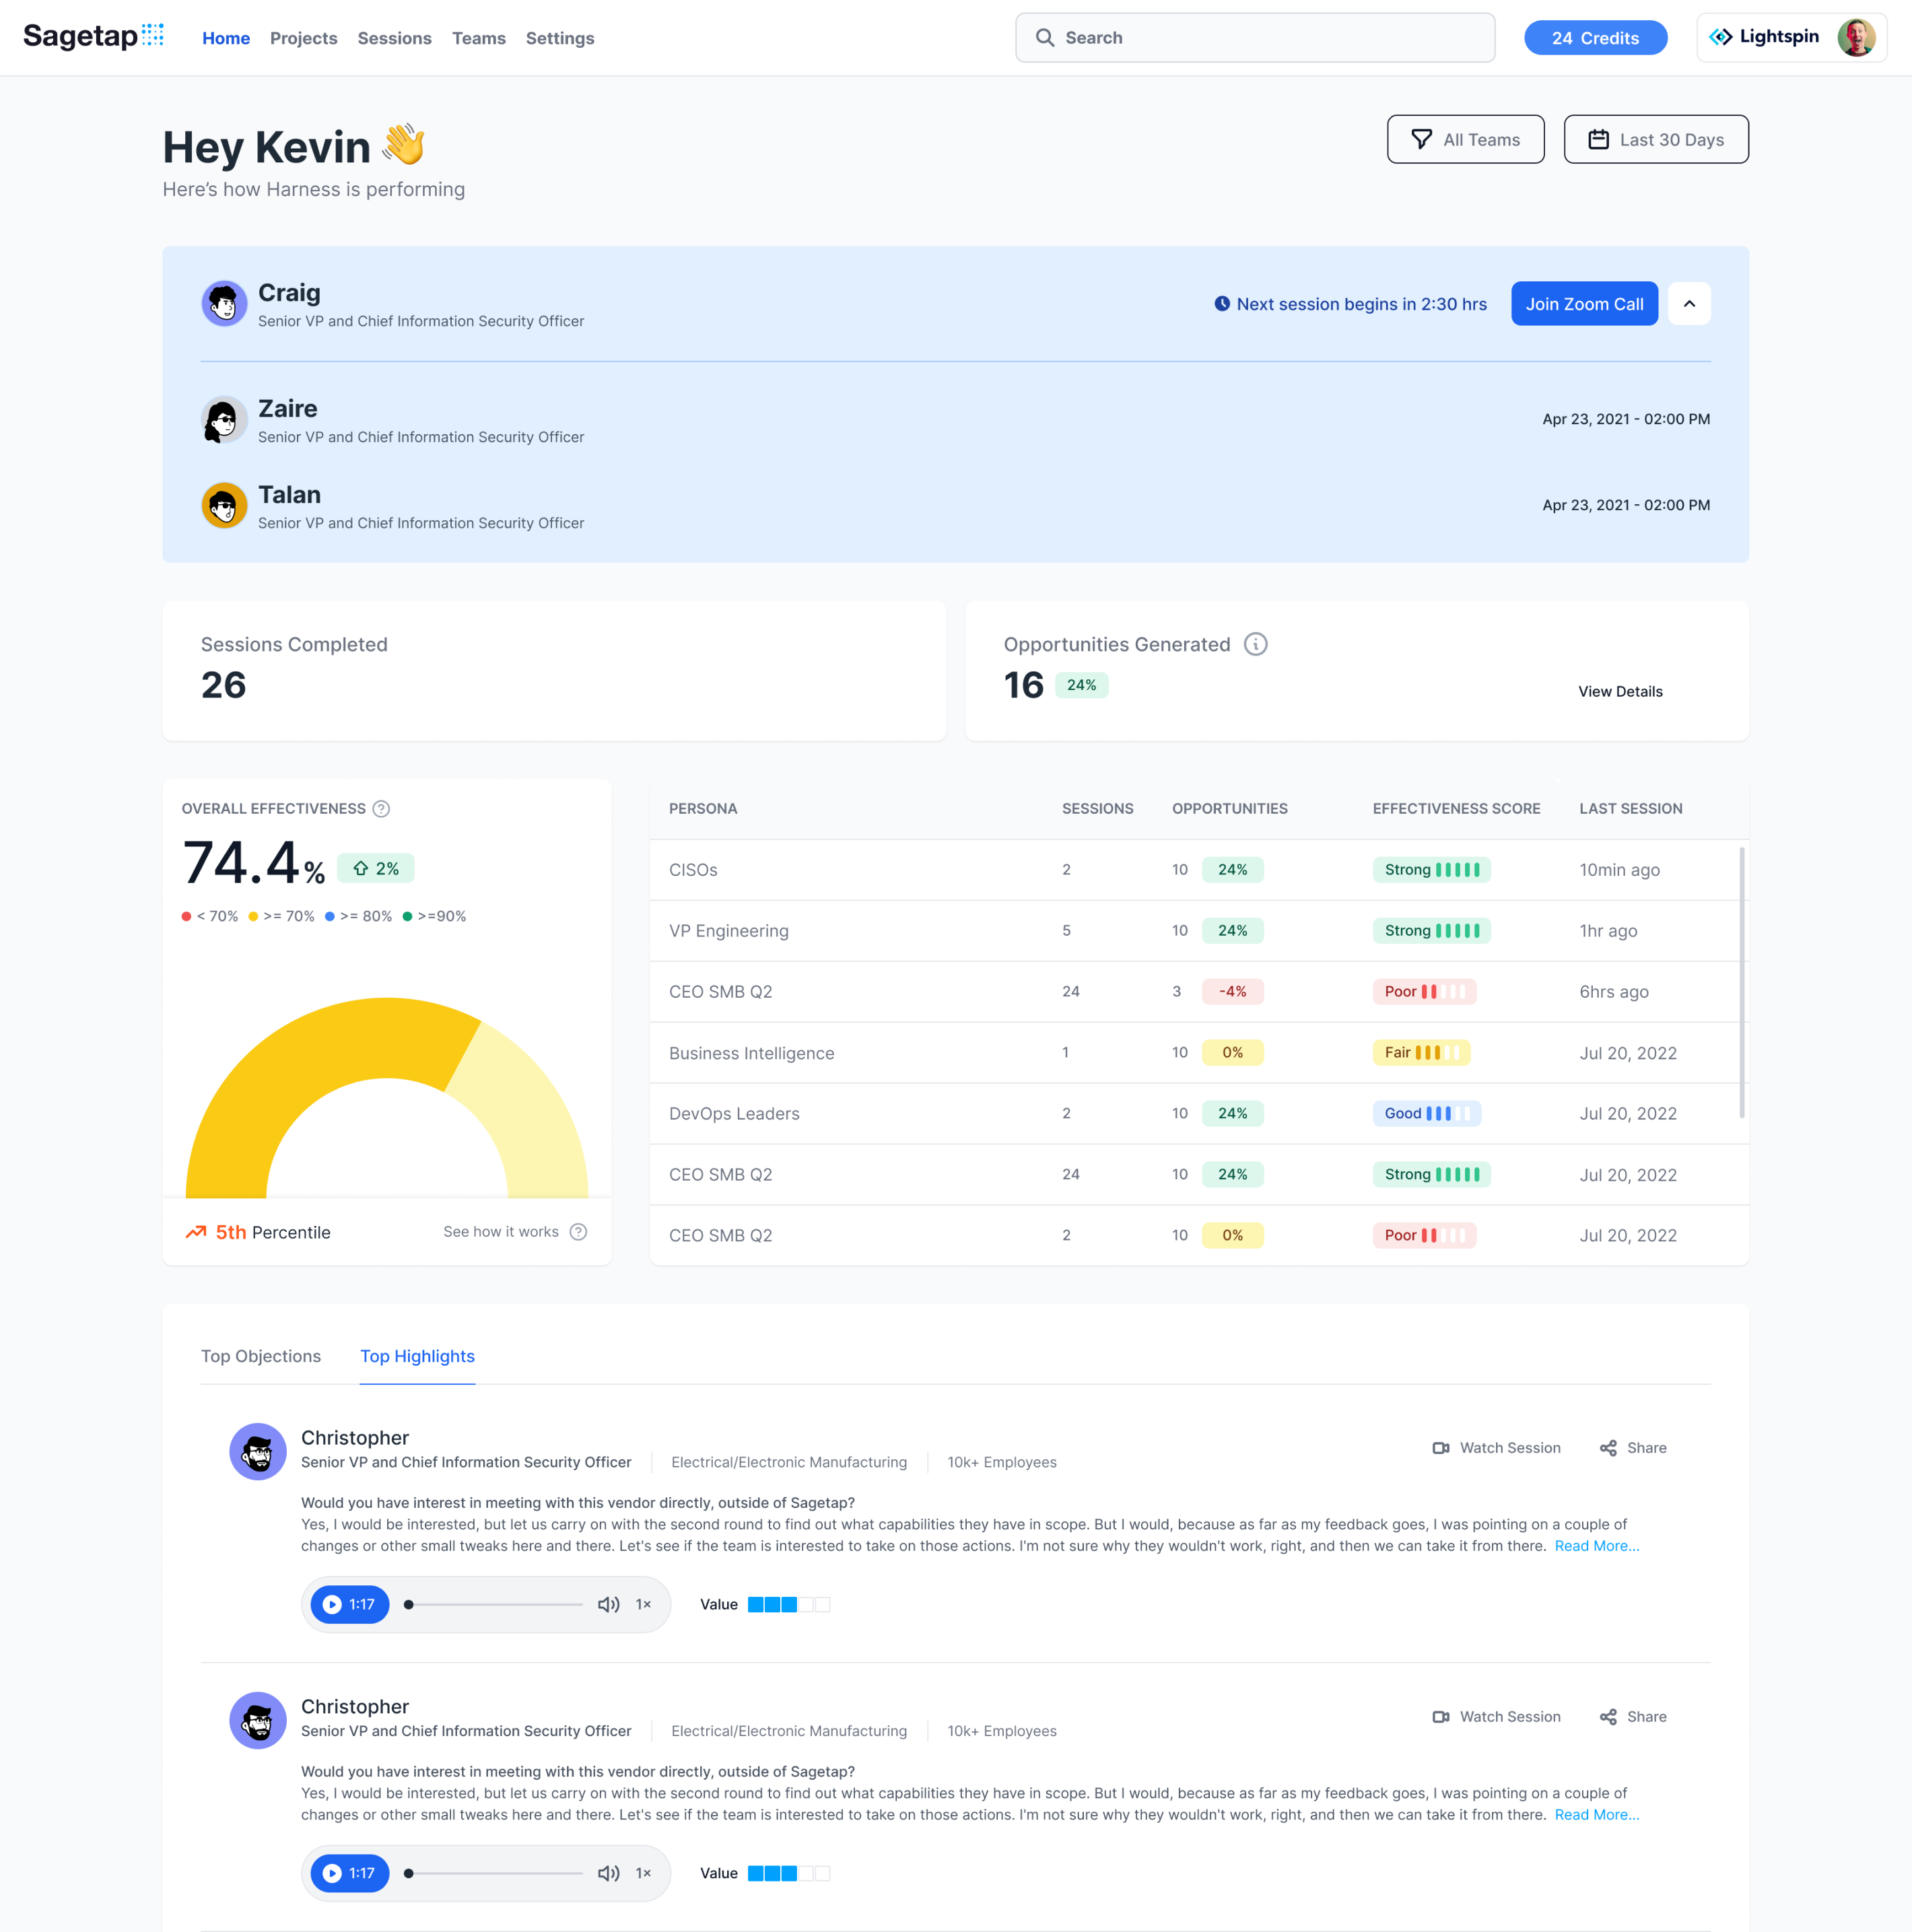Collapse the upcoming sessions panel chevron

[x=1689, y=304]
